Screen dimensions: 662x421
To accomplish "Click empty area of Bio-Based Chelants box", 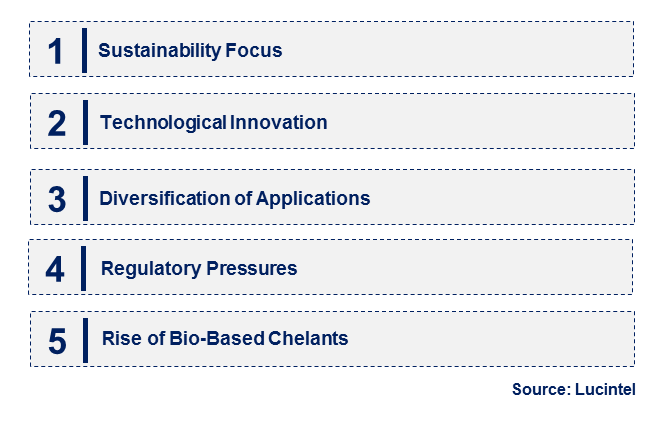I will click(x=490, y=339).
